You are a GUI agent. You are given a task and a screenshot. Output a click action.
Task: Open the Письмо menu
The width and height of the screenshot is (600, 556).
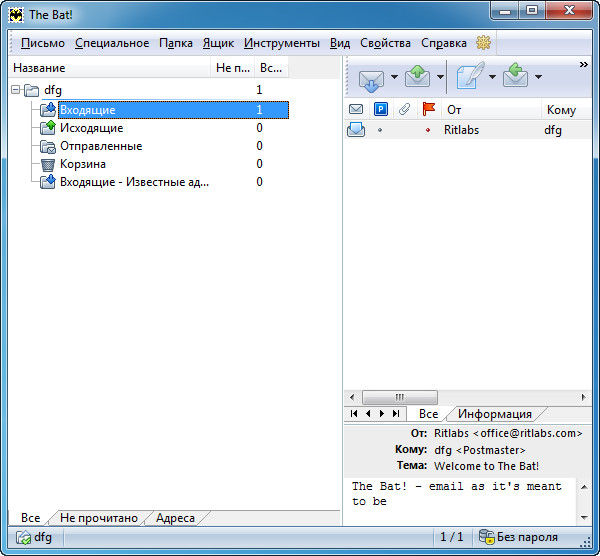click(42, 43)
